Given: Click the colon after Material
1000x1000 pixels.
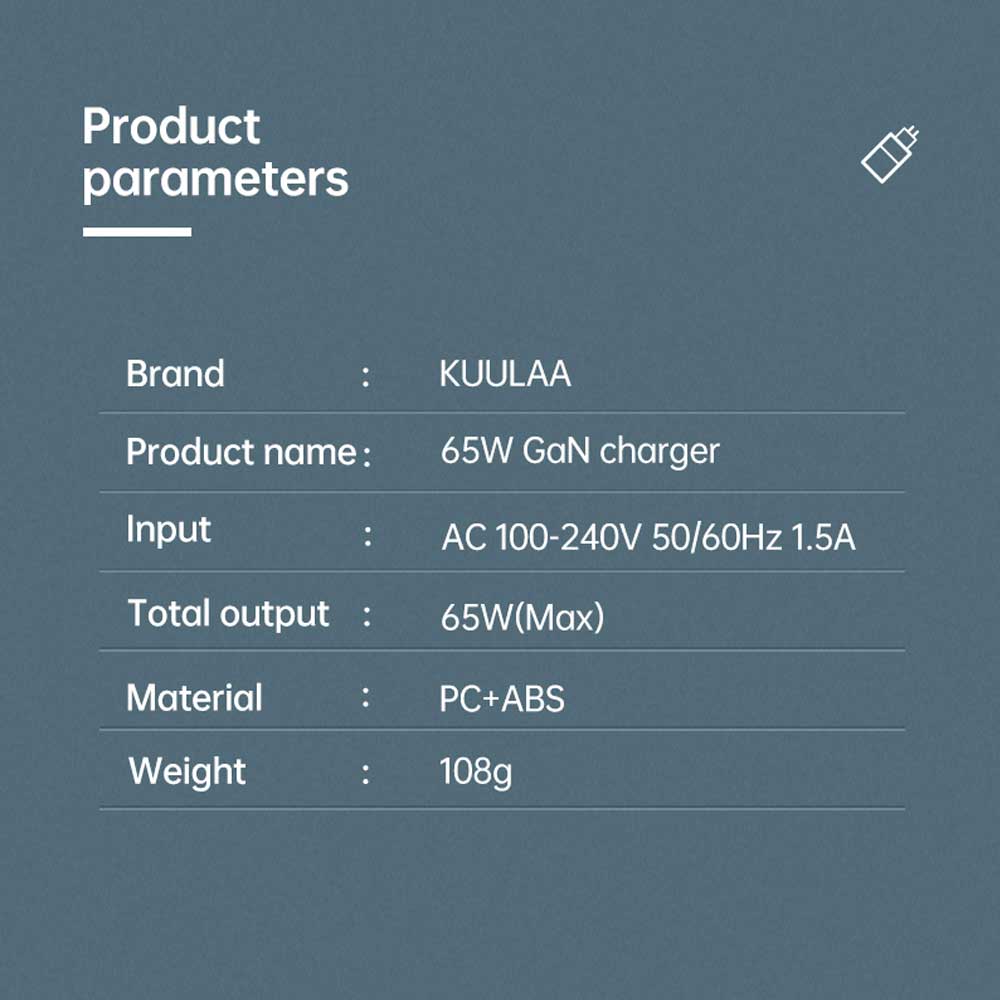Looking at the screenshot, I should coord(365,697).
